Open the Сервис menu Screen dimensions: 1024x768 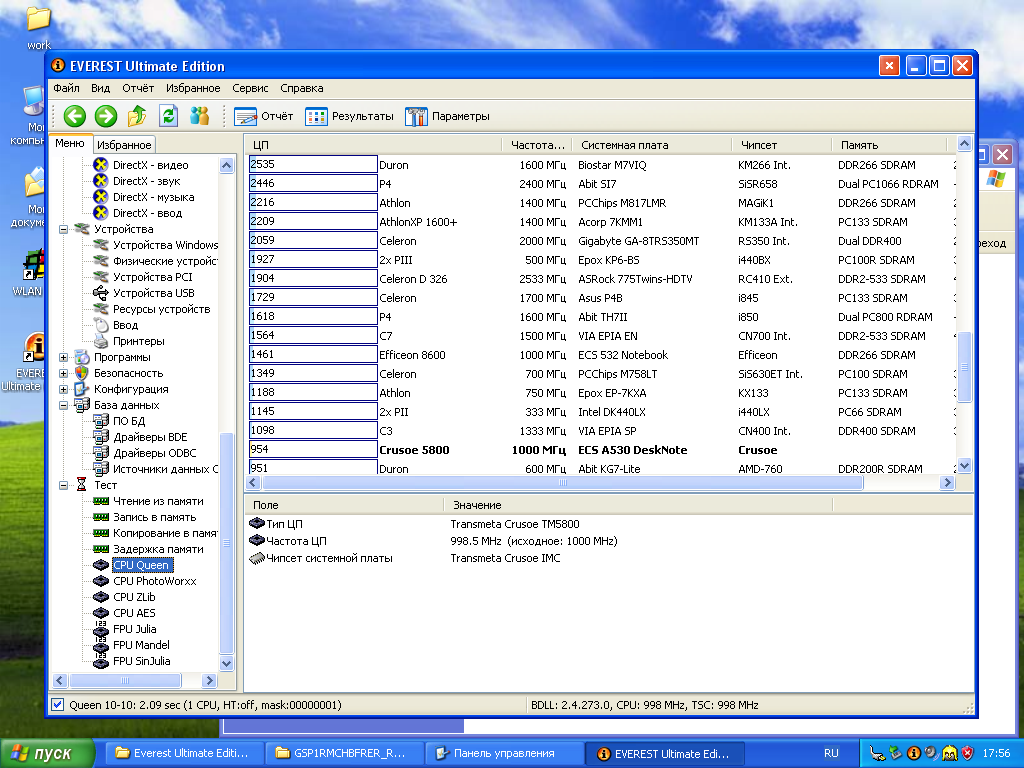pos(250,88)
